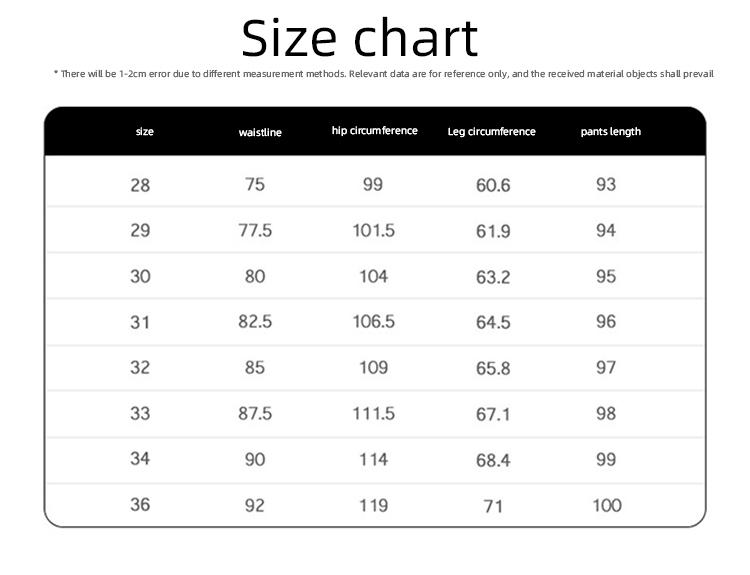
Task: Click waistline value 77.5
Action: point(255,231)
